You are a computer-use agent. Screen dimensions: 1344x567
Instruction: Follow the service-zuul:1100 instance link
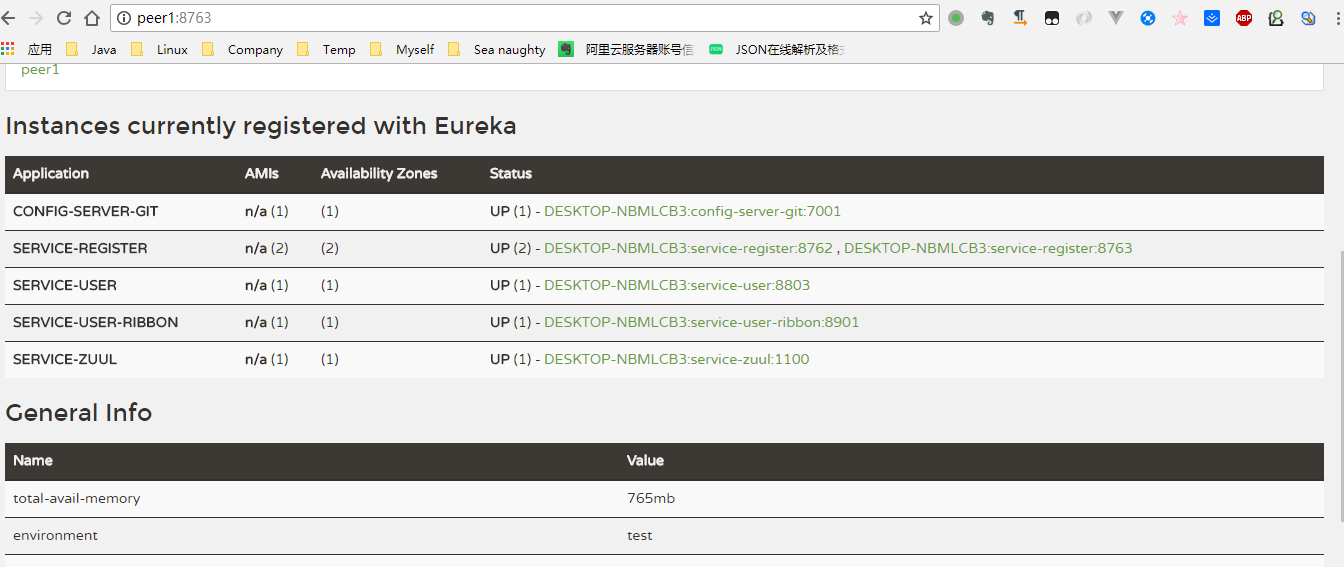(x=676, y=359)
